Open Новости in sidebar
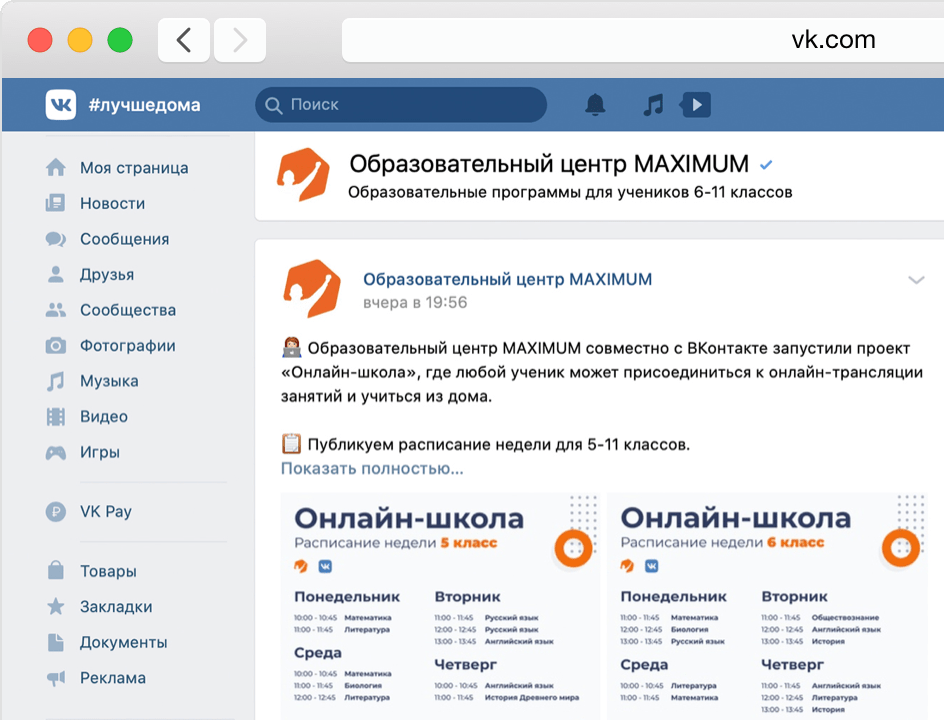 click(113, 203)
